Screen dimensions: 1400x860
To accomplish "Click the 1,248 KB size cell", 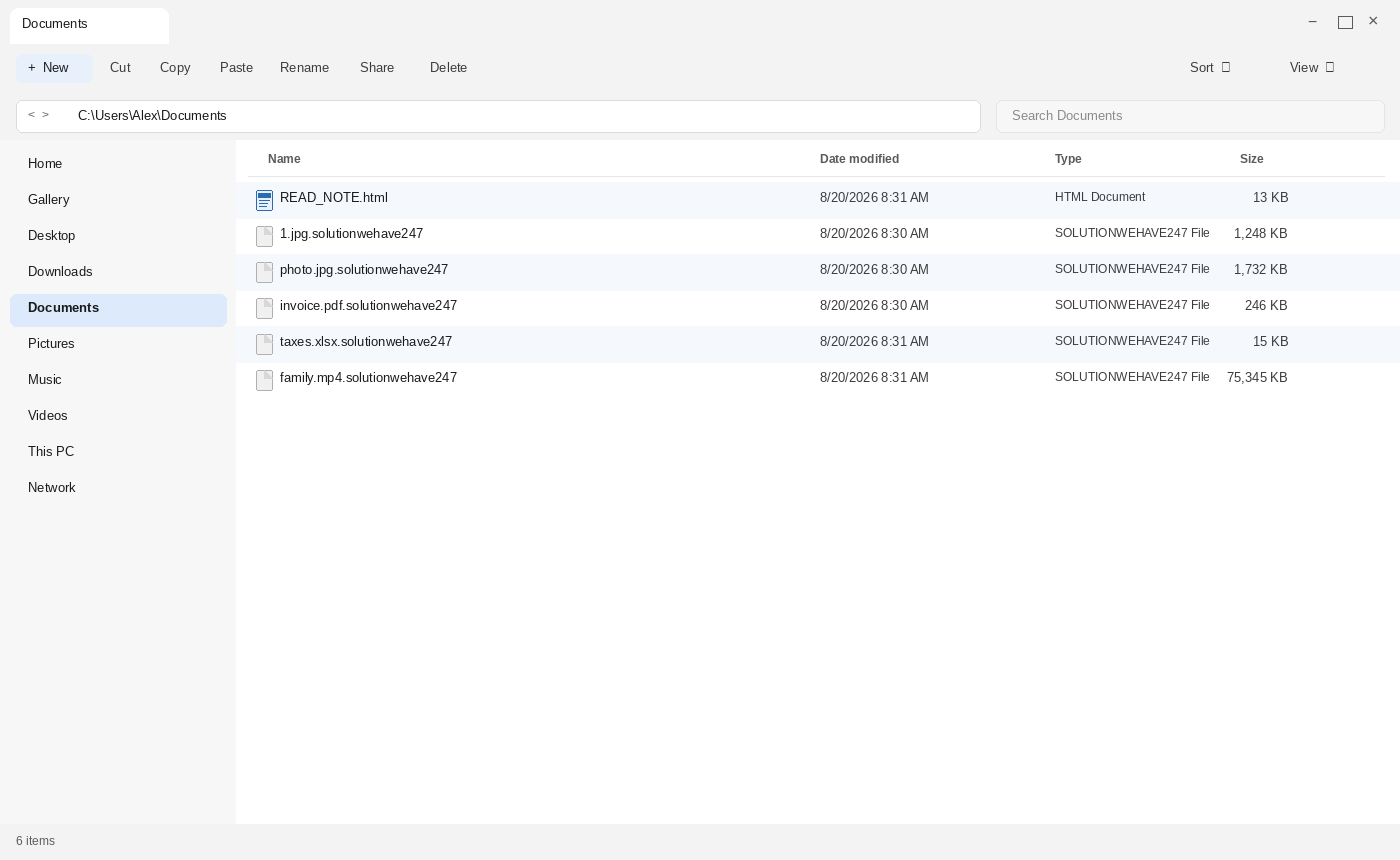I will pos(1260,234).
